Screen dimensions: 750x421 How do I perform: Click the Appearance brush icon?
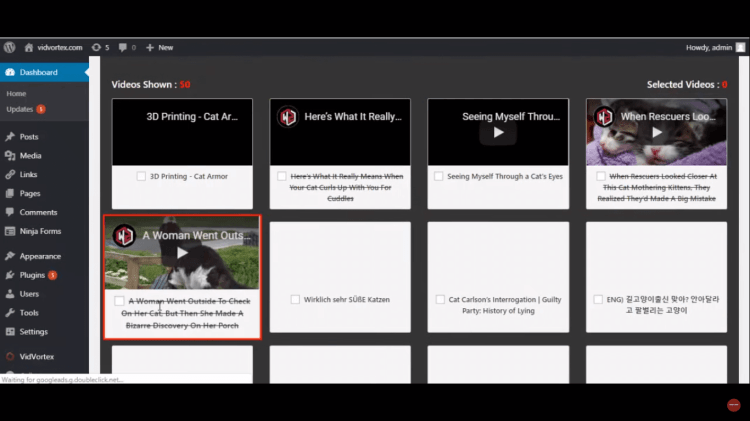point(10,256)
